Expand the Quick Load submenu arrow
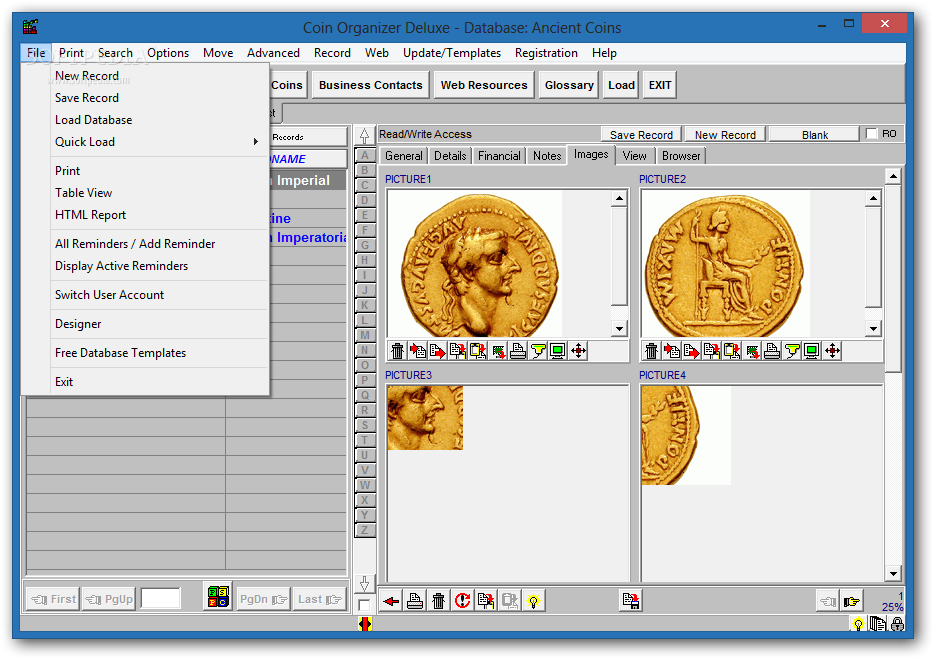Image resolution: width=934 pixels, height=659 pixels. 256,142
